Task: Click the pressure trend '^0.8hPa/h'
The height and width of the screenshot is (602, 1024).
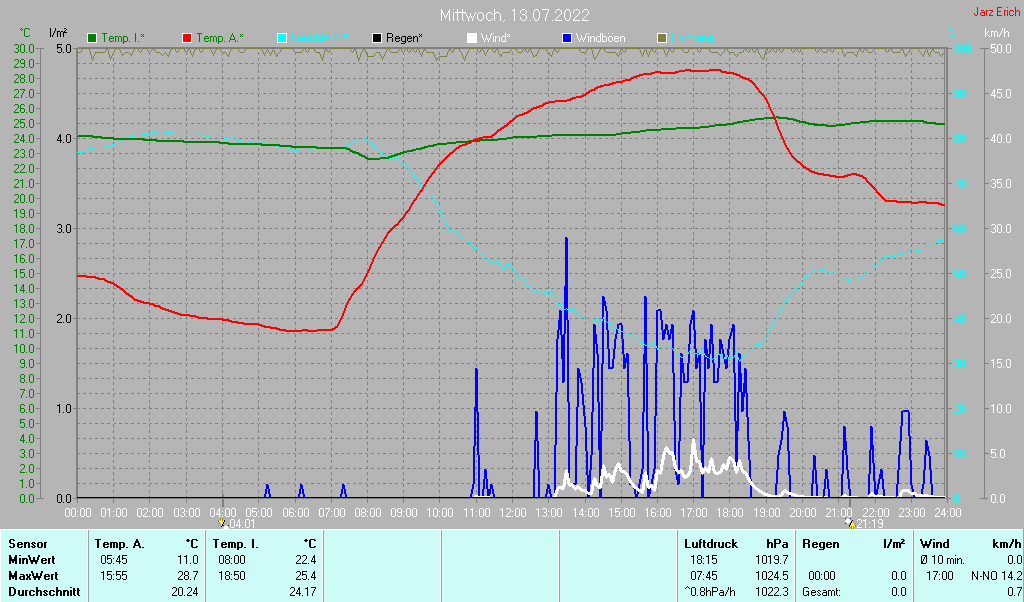Action: (x=710, y=592)
